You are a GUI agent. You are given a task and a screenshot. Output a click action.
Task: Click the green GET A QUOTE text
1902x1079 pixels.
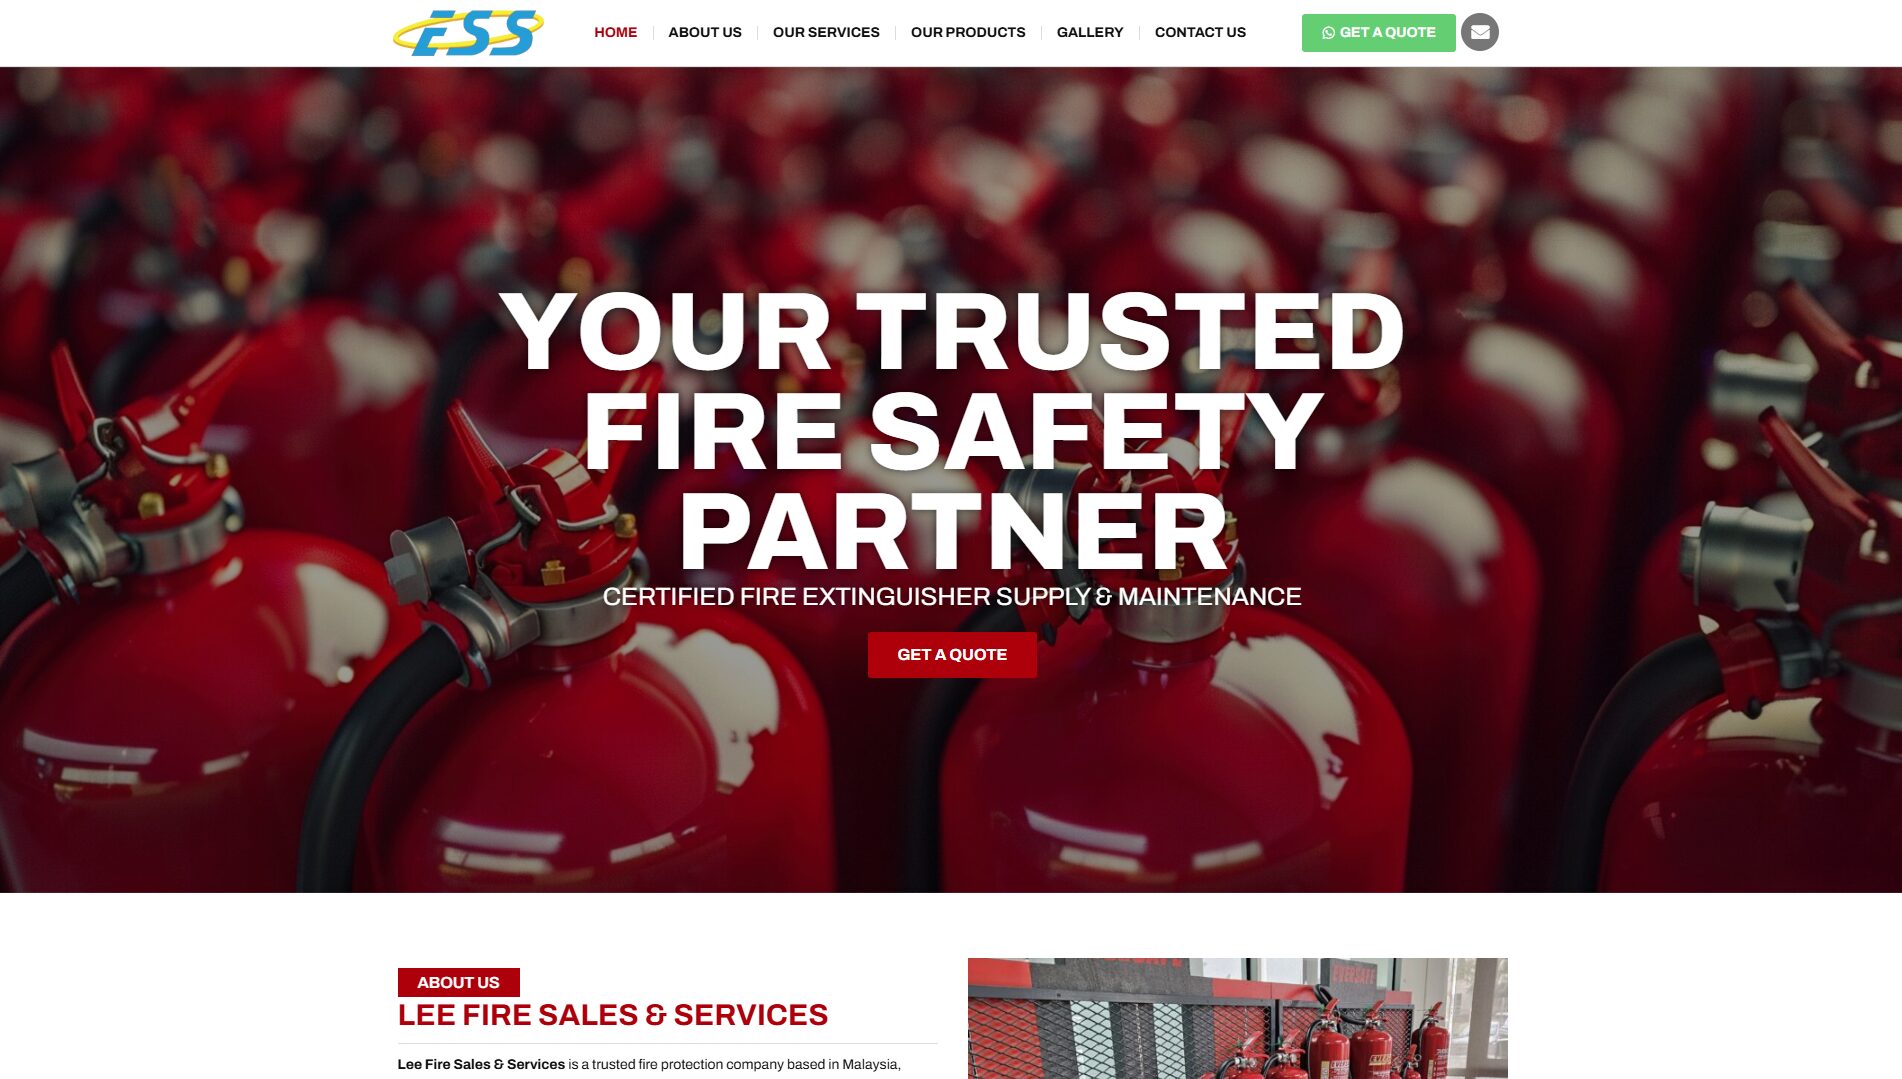pos(1387,32)
